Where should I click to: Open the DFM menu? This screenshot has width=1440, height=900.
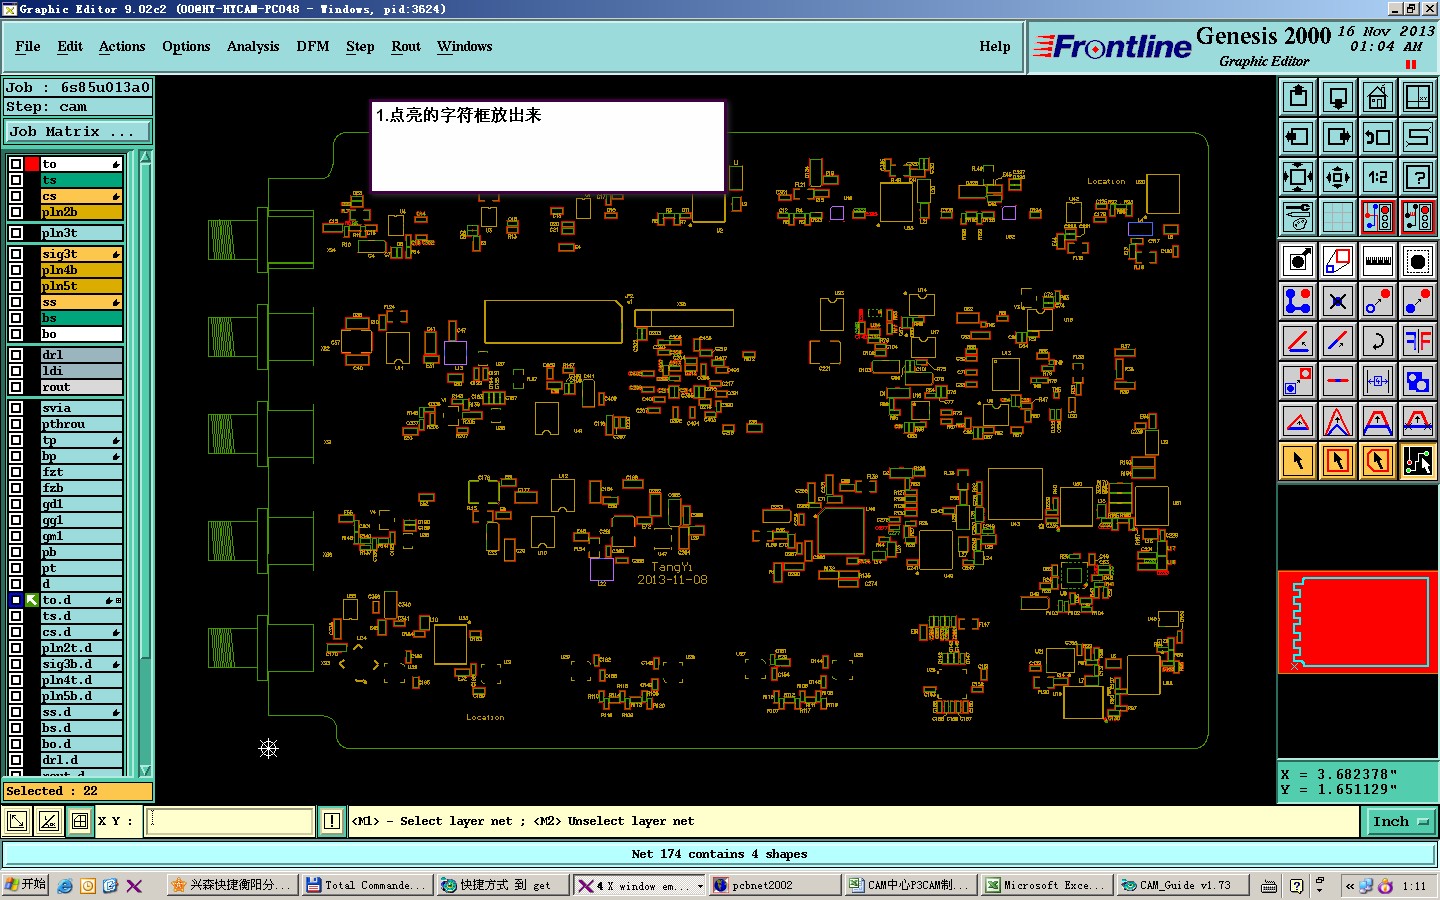[313, 47]
